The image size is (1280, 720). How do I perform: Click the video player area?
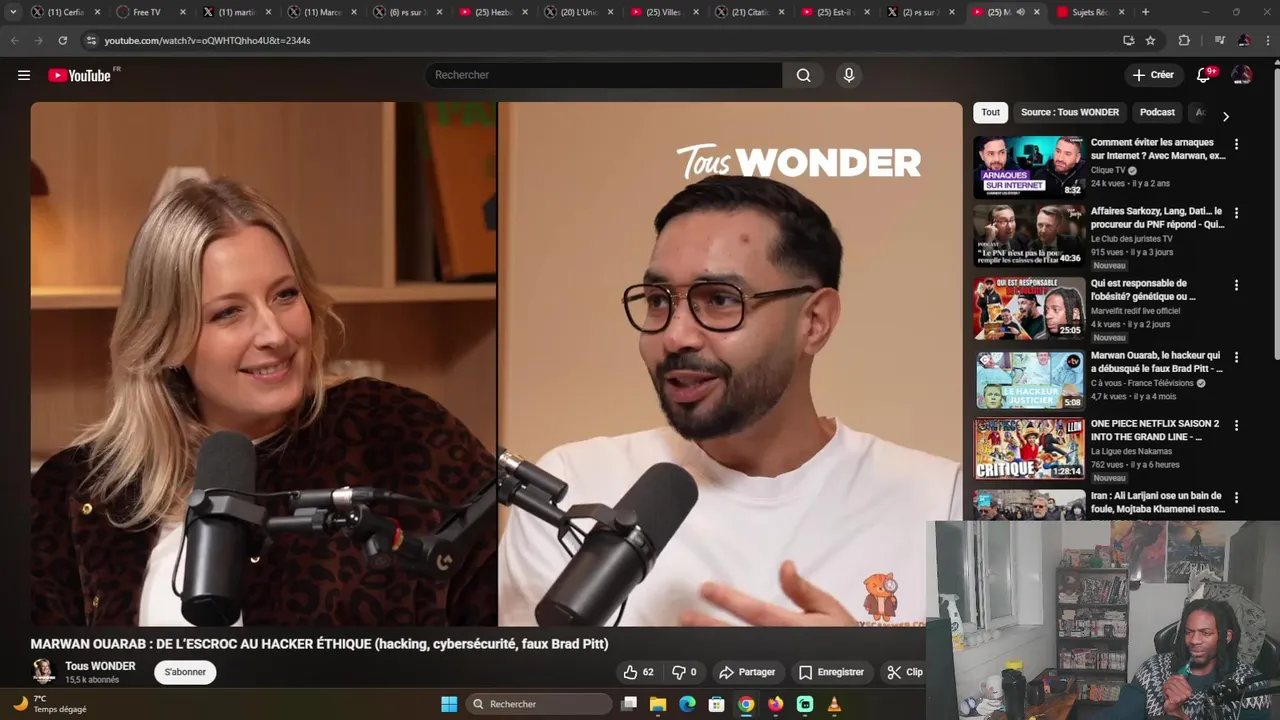point(496,364)
